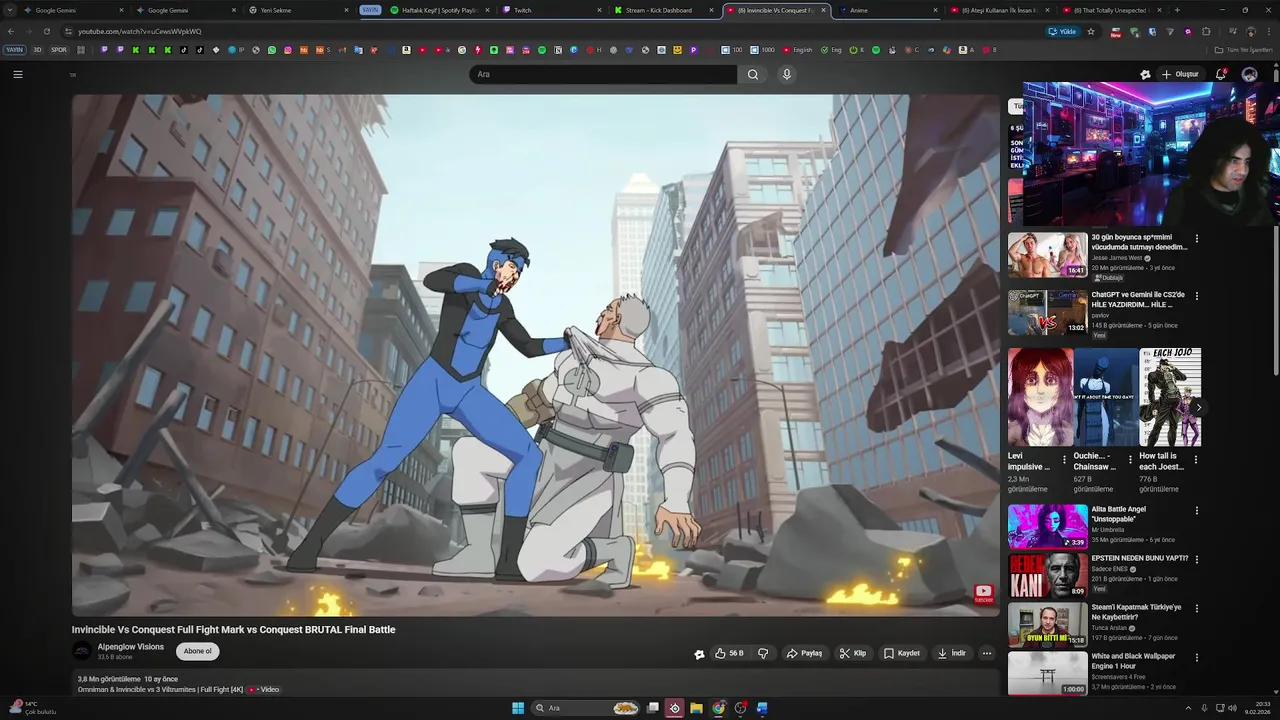This screenshot has height=720, width=1280.
Task: Open options for 'How tall is each Joest' short
Action: [x=1196, y=460]
